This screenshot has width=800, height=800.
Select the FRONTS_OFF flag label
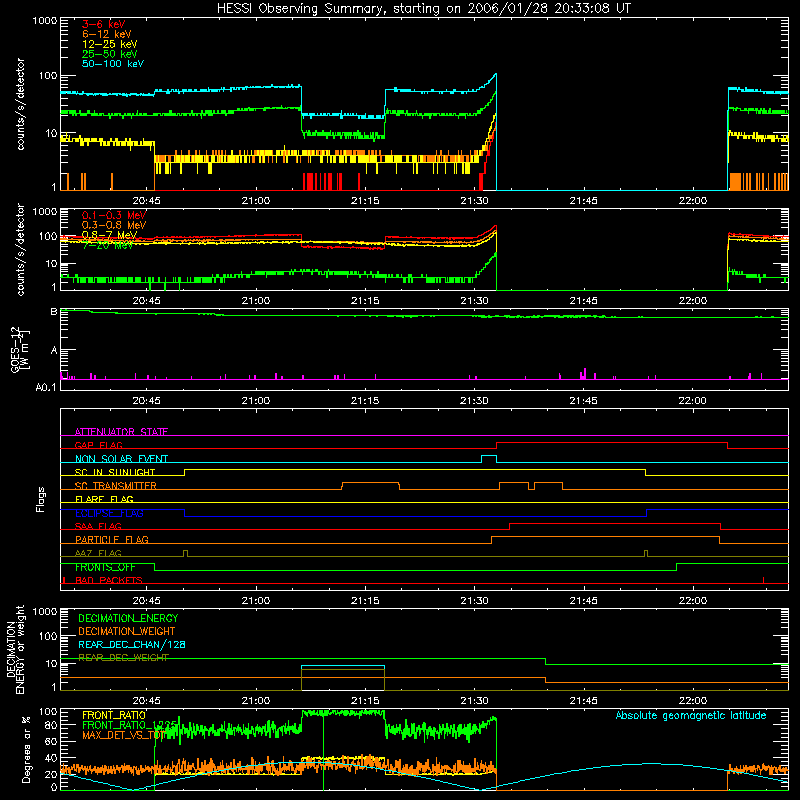pos(105,567)
